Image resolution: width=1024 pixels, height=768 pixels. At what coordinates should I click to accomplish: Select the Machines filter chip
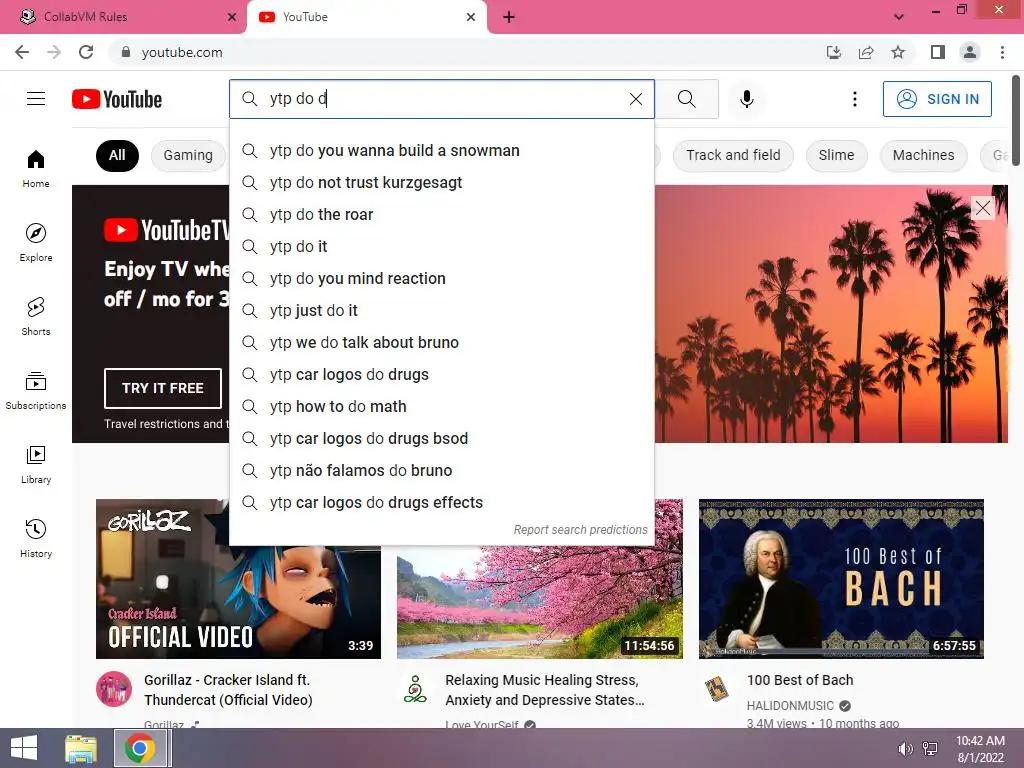point(923,155)
